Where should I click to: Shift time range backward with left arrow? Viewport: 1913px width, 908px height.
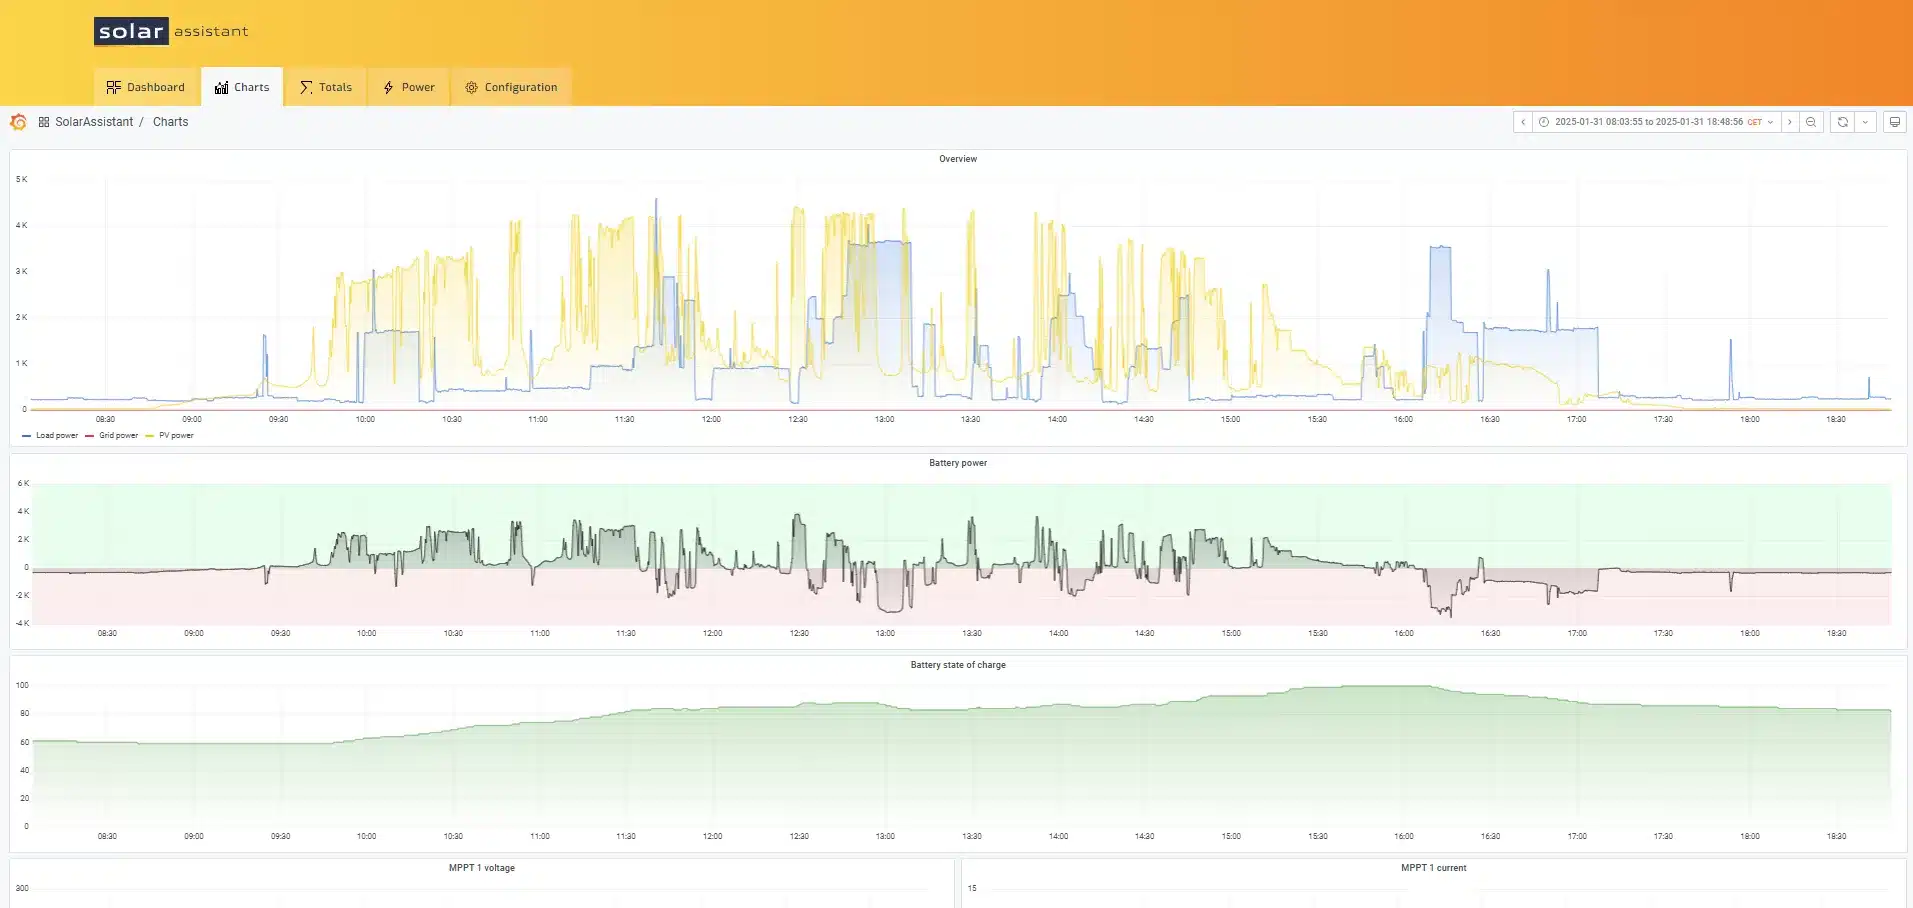point(1523,122)
